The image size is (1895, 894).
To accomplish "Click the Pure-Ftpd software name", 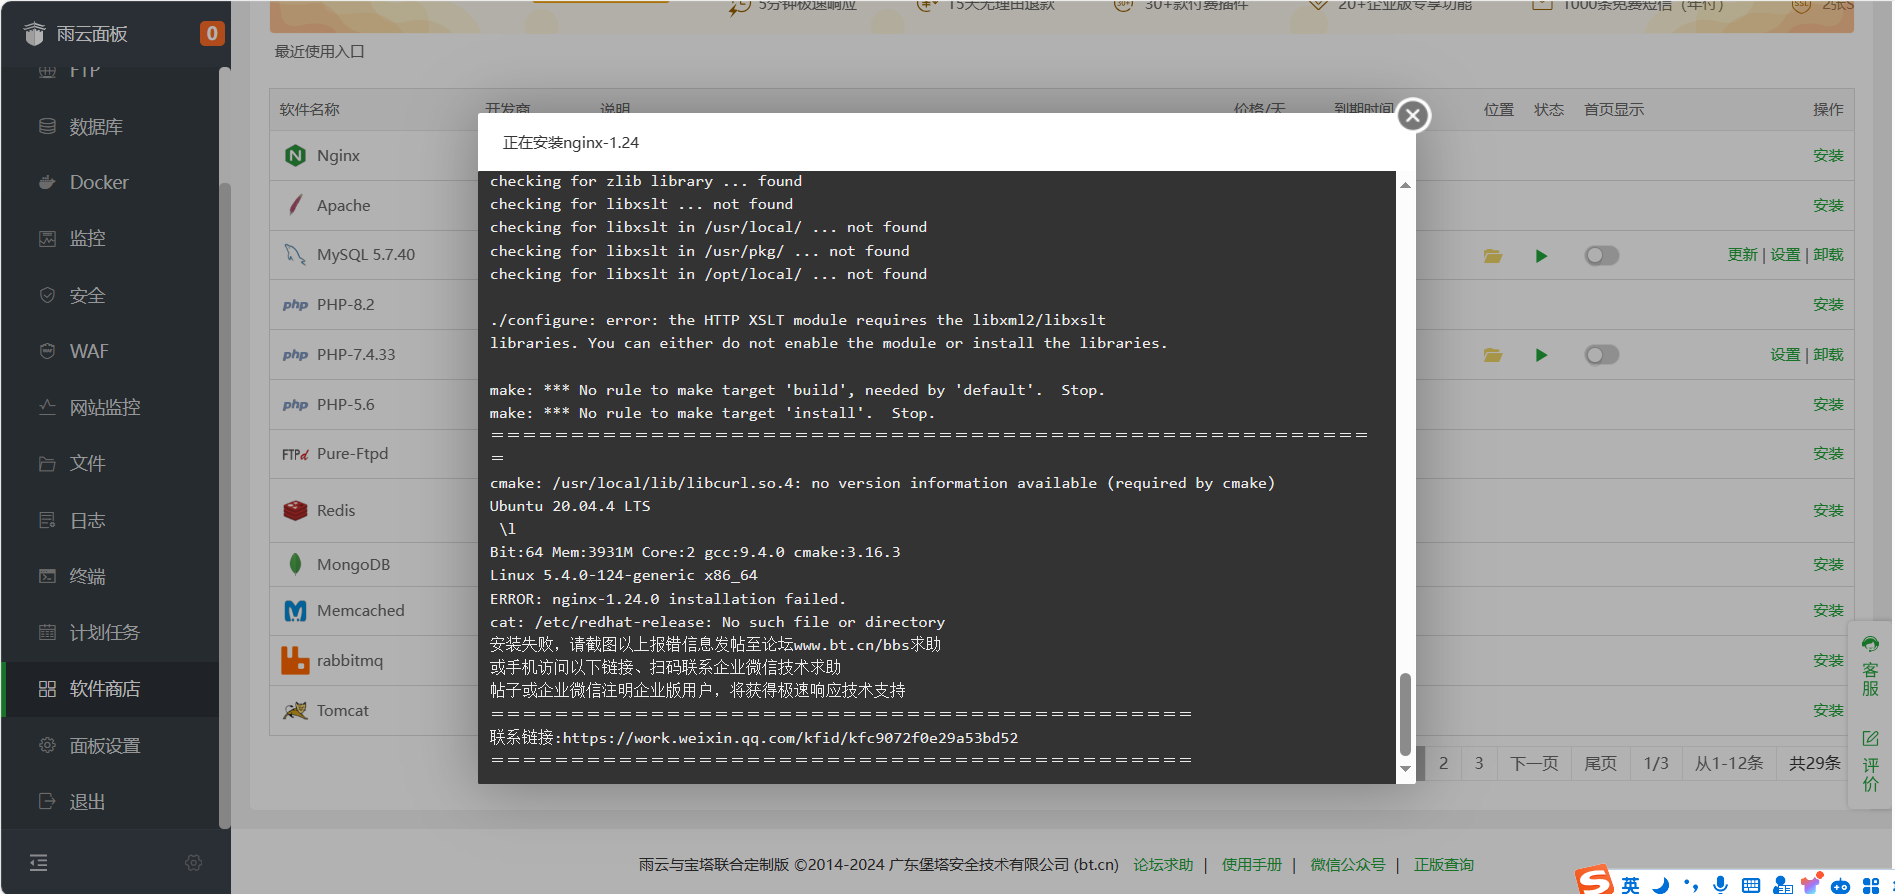I will tap(353, 454).
